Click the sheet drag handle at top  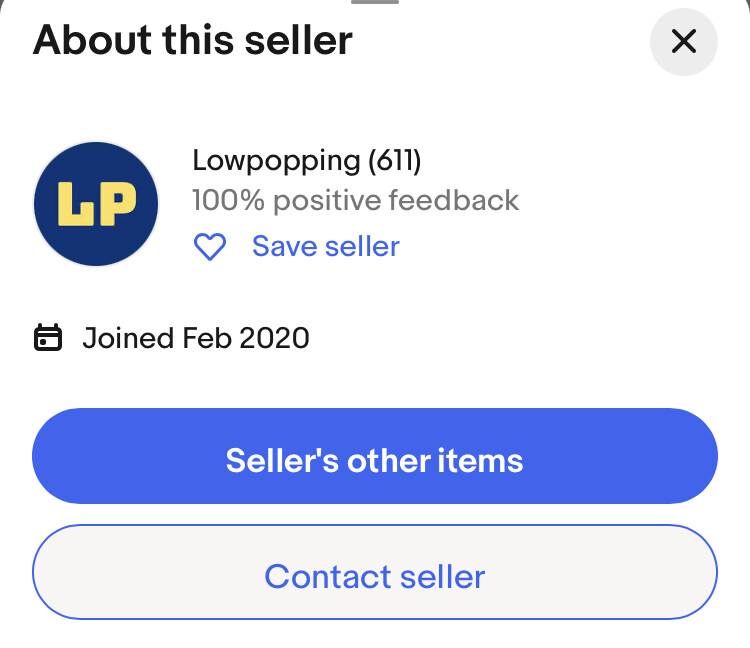click(x=375, y=3)
